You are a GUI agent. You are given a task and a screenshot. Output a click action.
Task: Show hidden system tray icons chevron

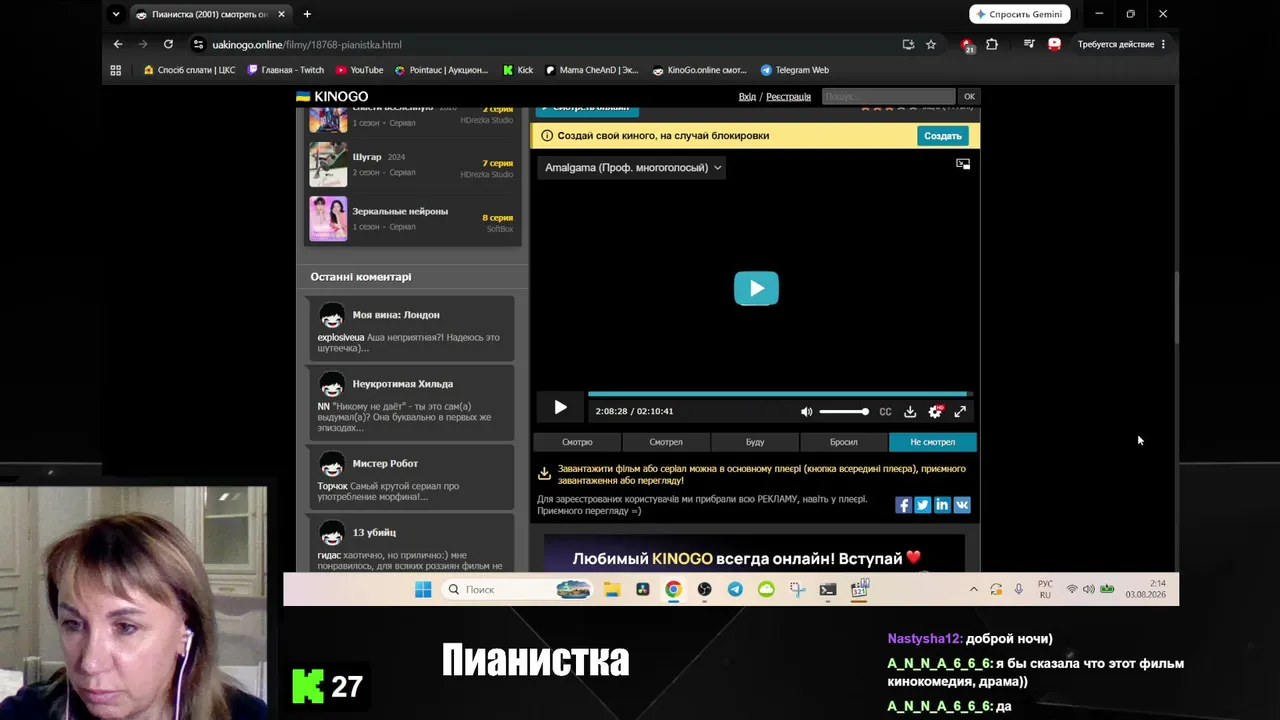coord(973,590)
